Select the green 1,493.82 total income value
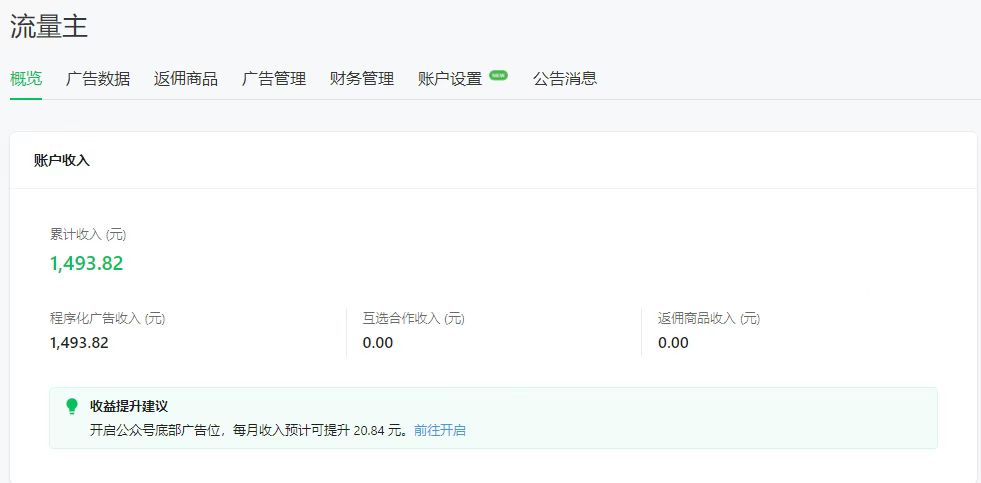 coord(86,263)
